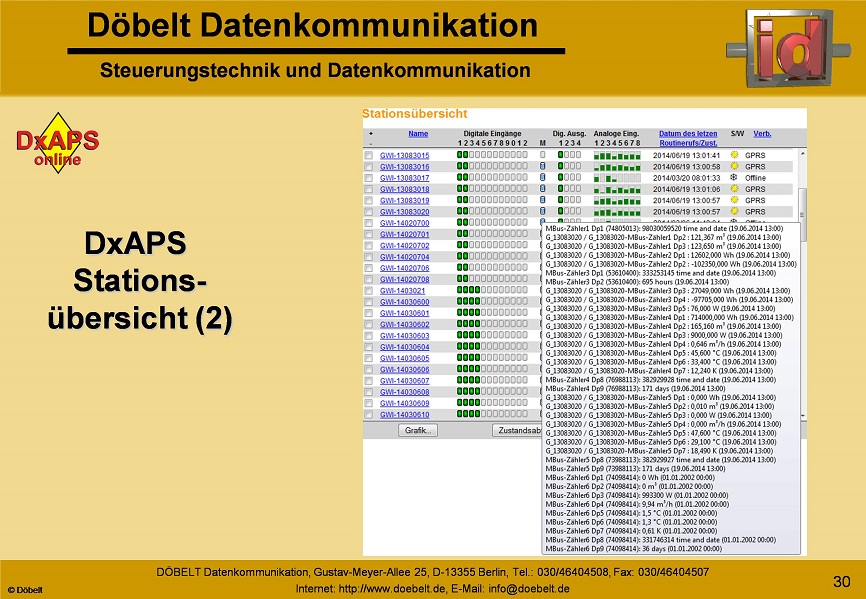Open station link GWI-14030600

404,302
